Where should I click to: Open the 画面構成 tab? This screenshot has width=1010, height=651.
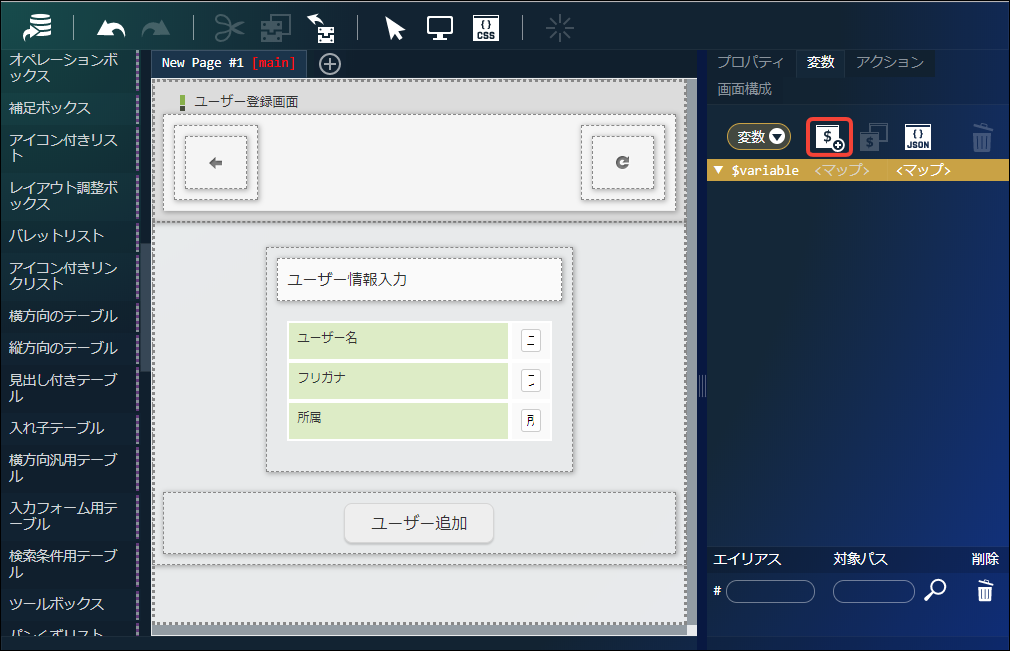(x=745, y=89)
